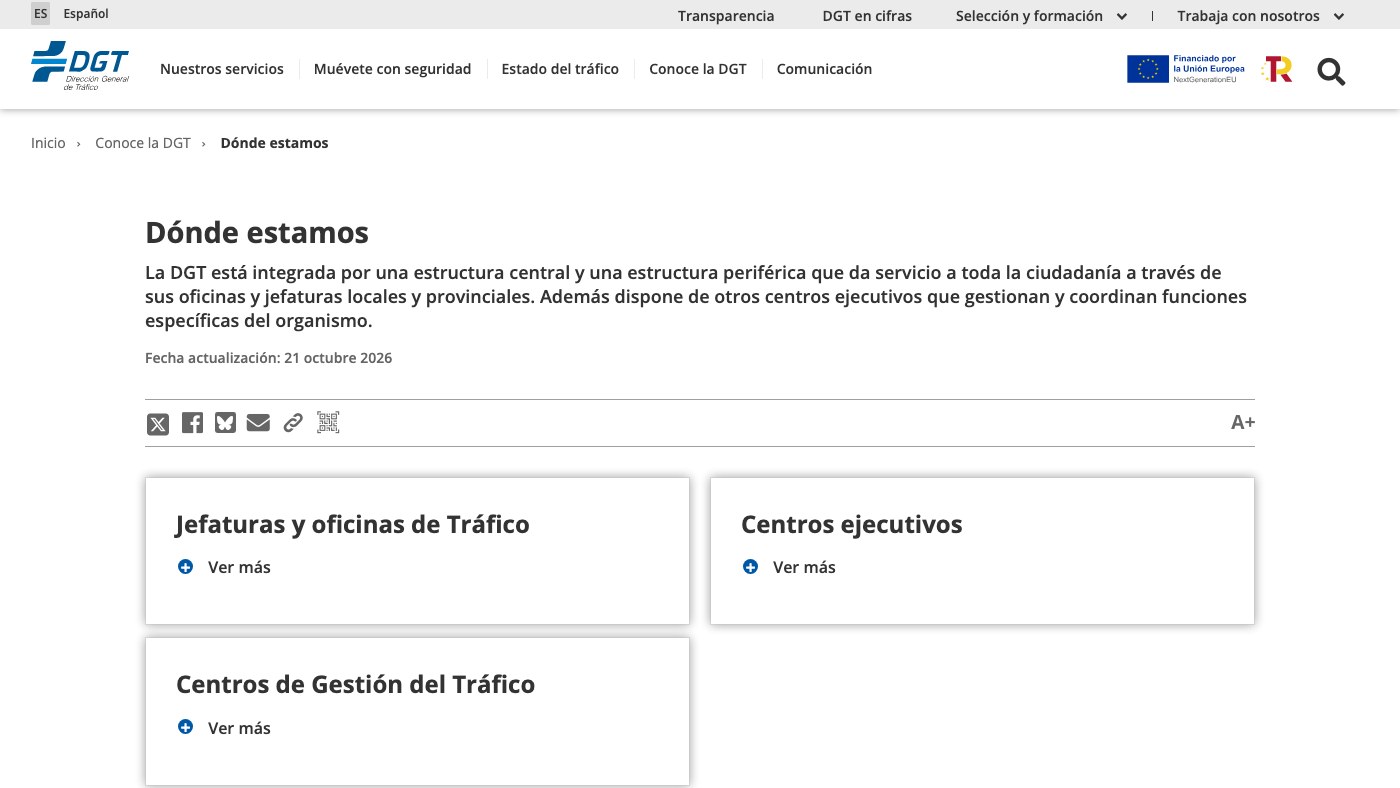1400x788 pixels.
Task: Click the 'Dónde estamos' breadcrumb text
Action: 274,143
